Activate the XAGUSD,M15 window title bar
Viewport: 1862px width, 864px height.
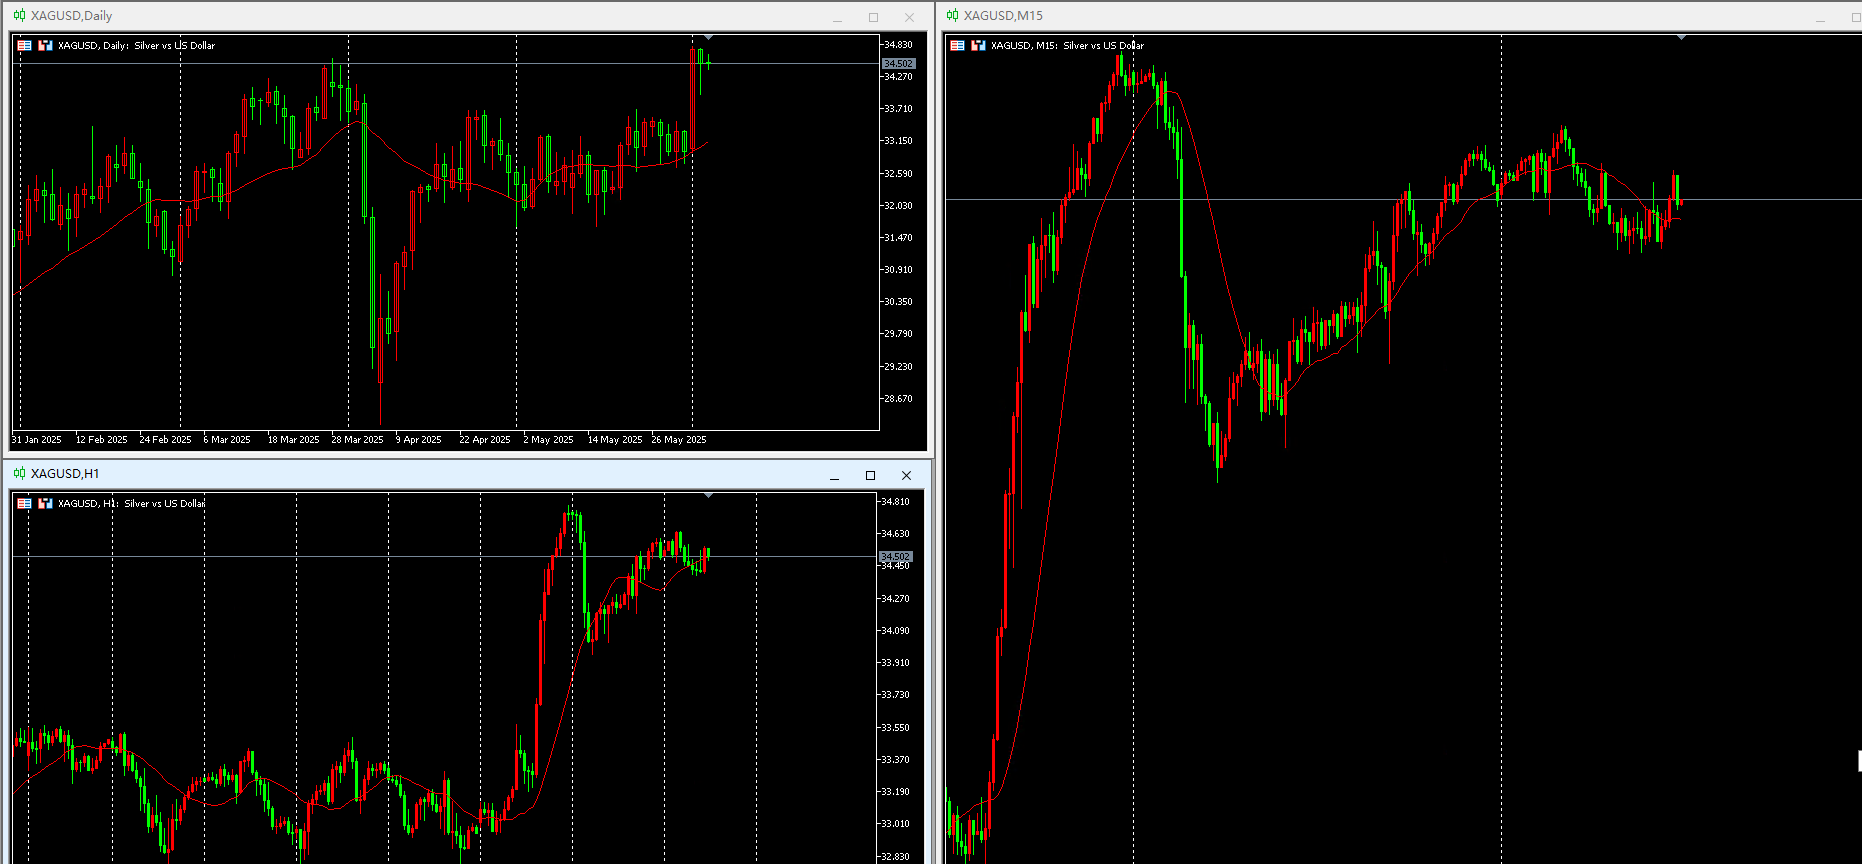pyautogui.click(x=1380, y=16)
